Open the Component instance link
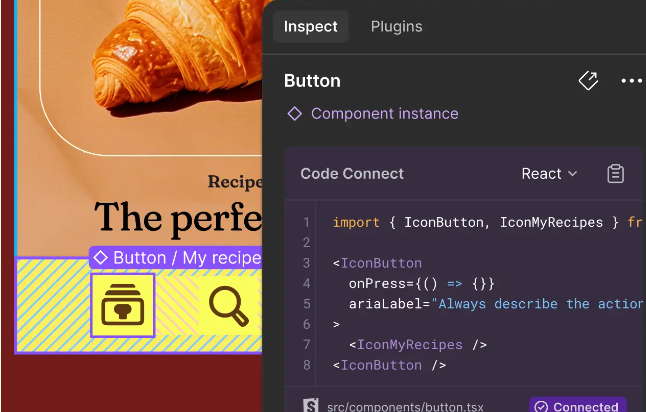 384,114
